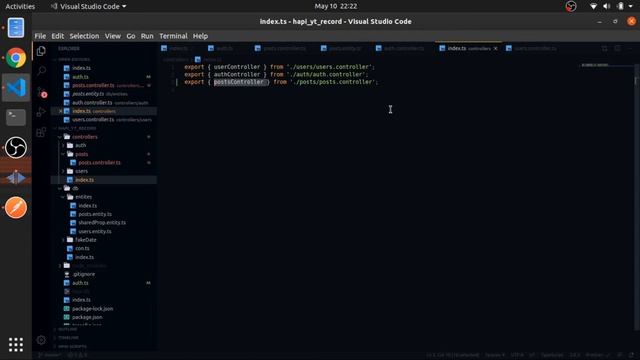This screenshot has width=640, height=360.
Task: Open the File menu
Action: pyautogui.click(x=40, y=36)
